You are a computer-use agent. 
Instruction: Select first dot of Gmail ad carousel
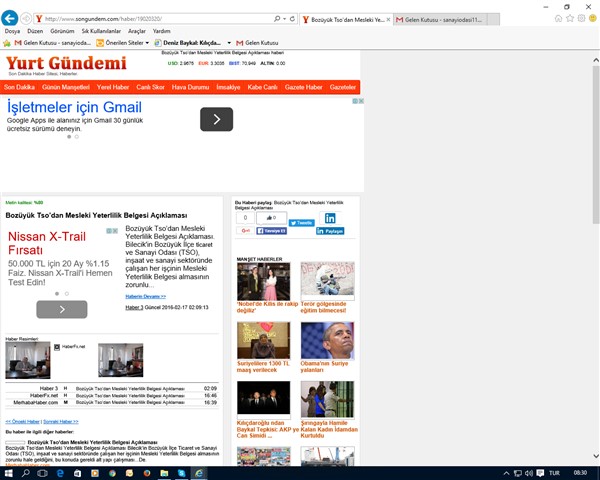[69, 137]
